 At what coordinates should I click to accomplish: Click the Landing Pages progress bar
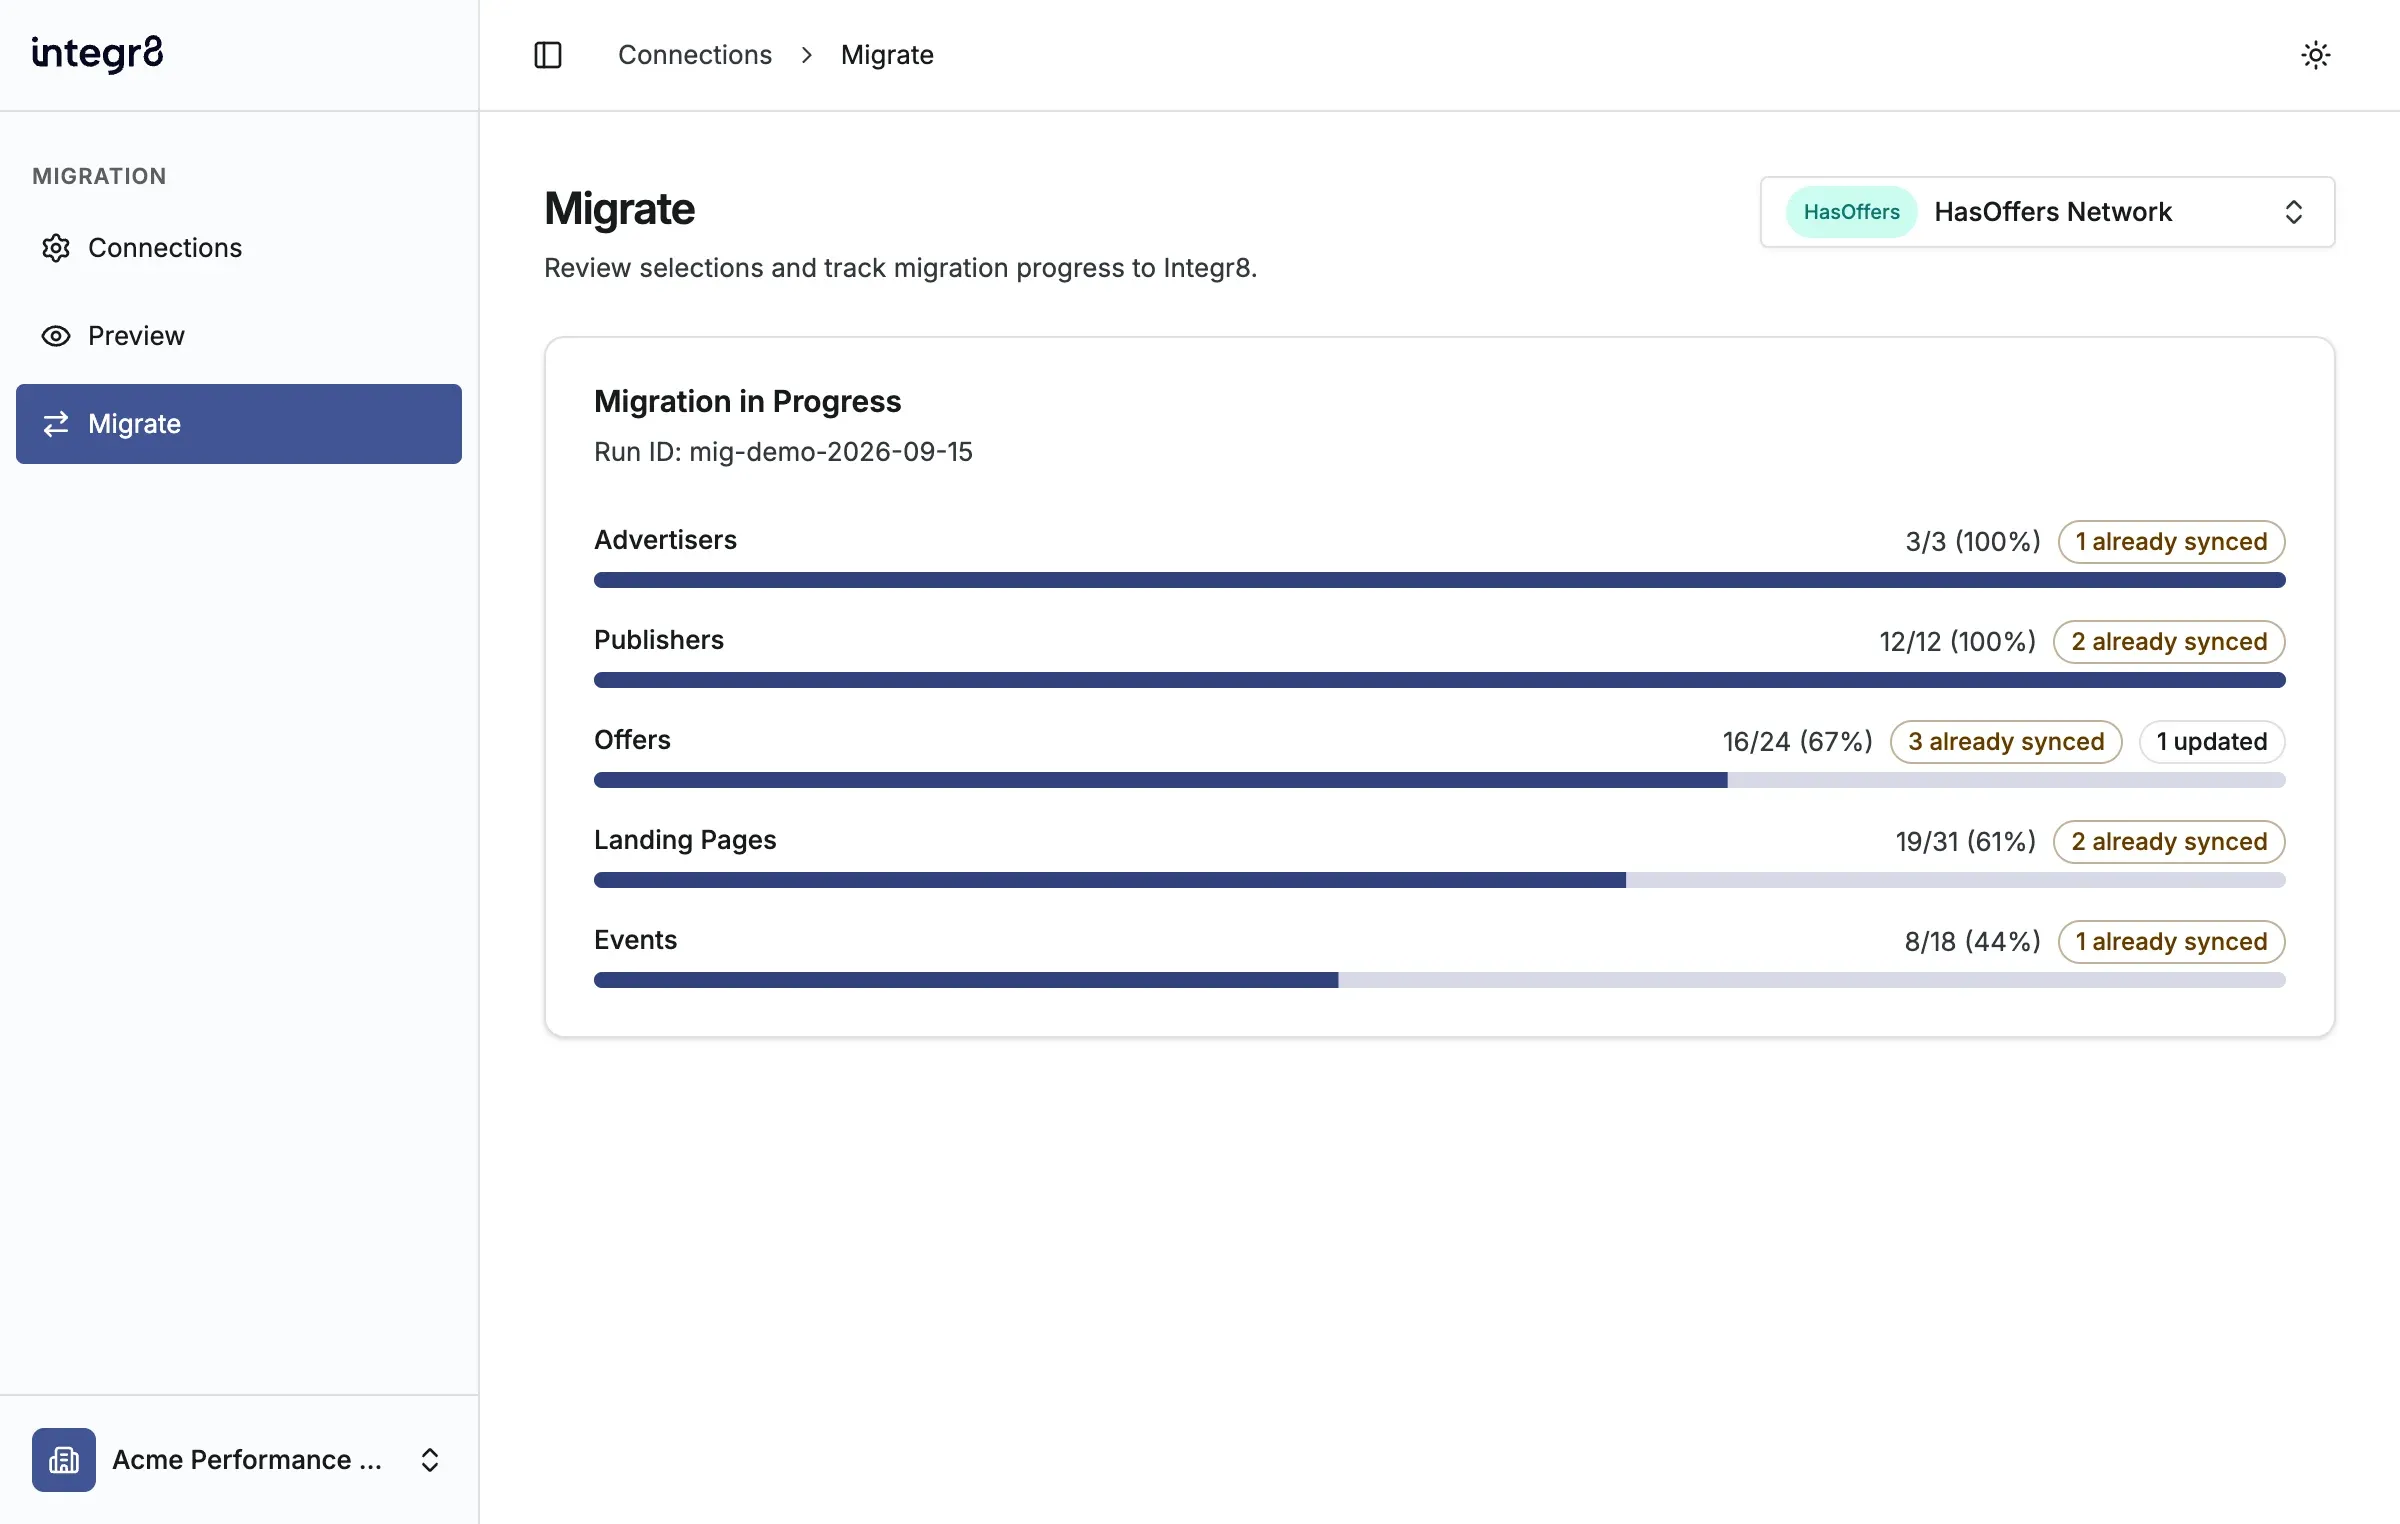point(1440,880)
